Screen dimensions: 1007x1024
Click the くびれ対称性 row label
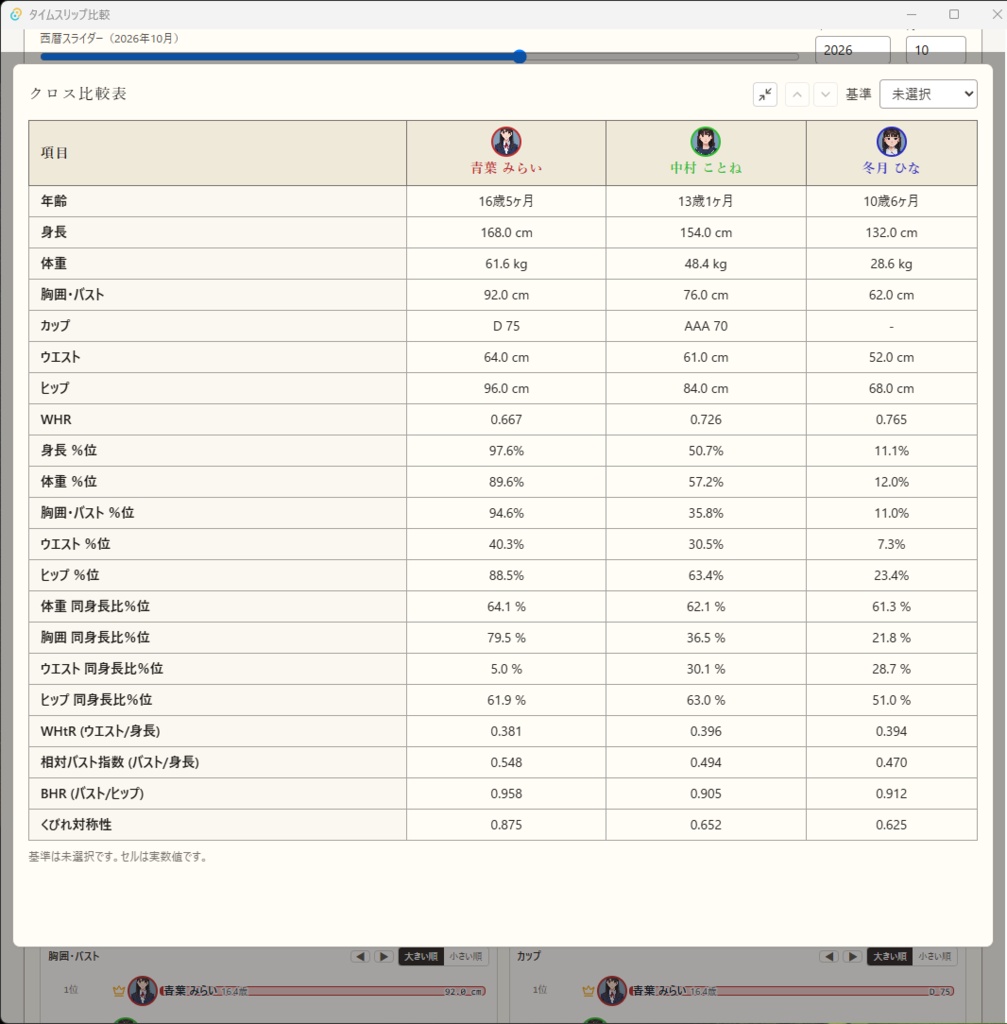click(x=76, y=825)
